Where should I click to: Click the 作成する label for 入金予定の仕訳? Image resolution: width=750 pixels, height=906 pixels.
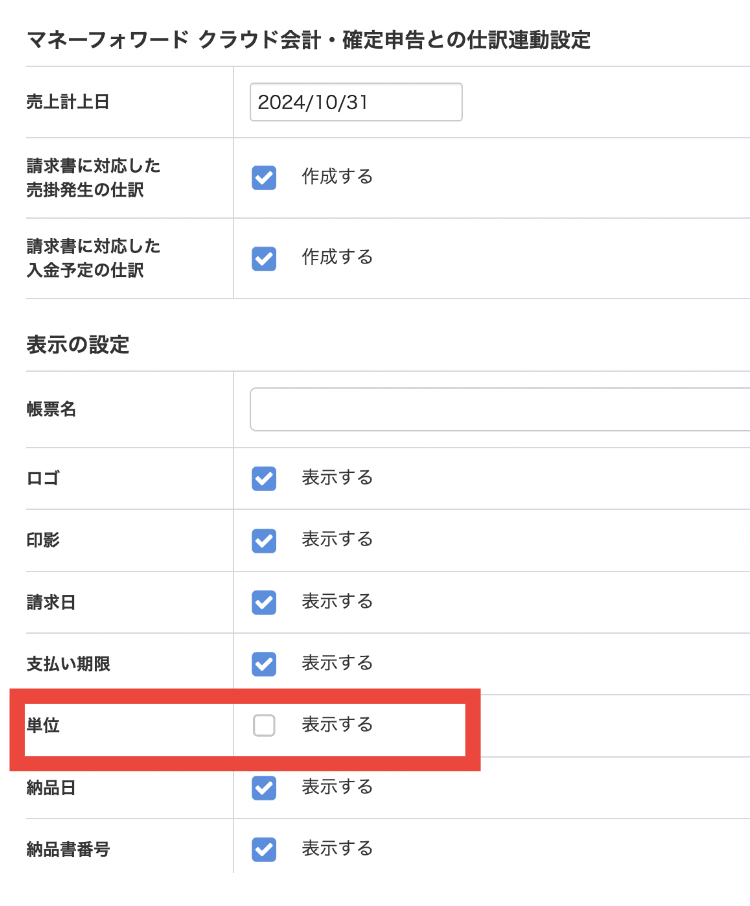click(337, 257)
